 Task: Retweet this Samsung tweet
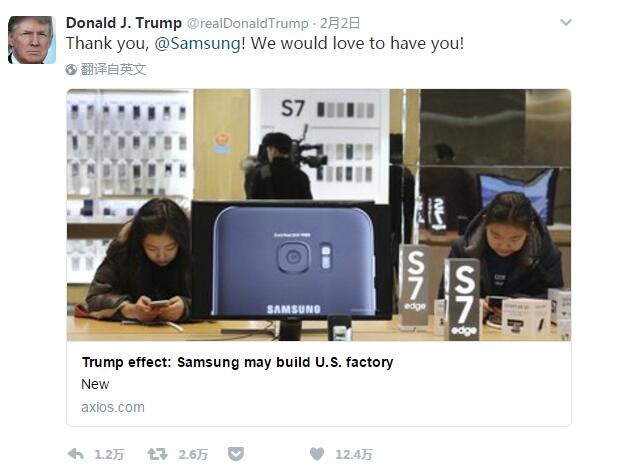point(157,454)
